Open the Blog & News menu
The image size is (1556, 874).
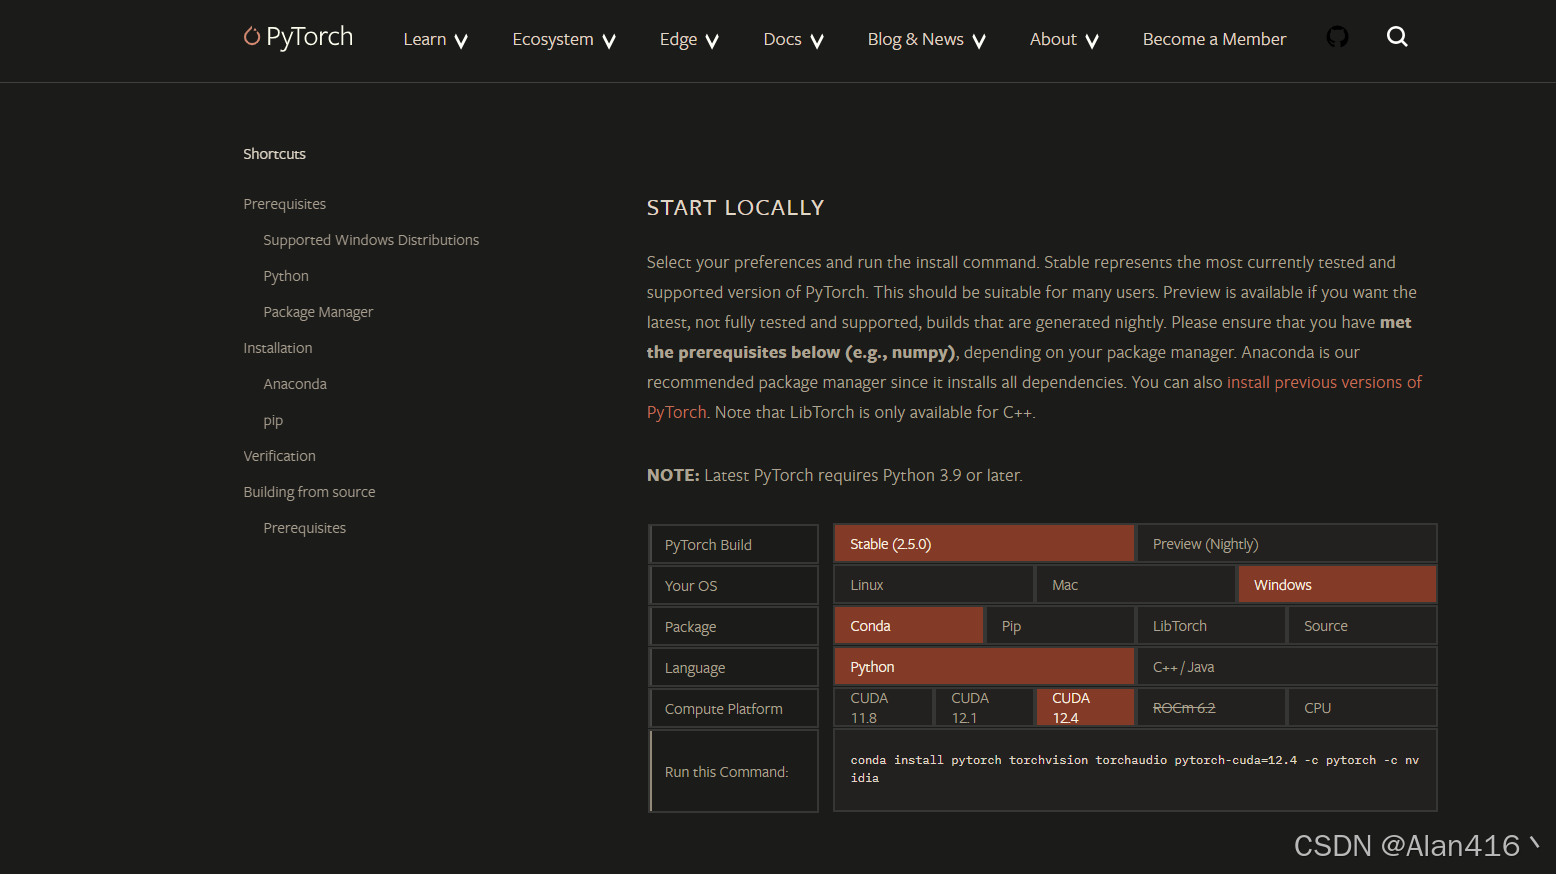click(915, 39)
